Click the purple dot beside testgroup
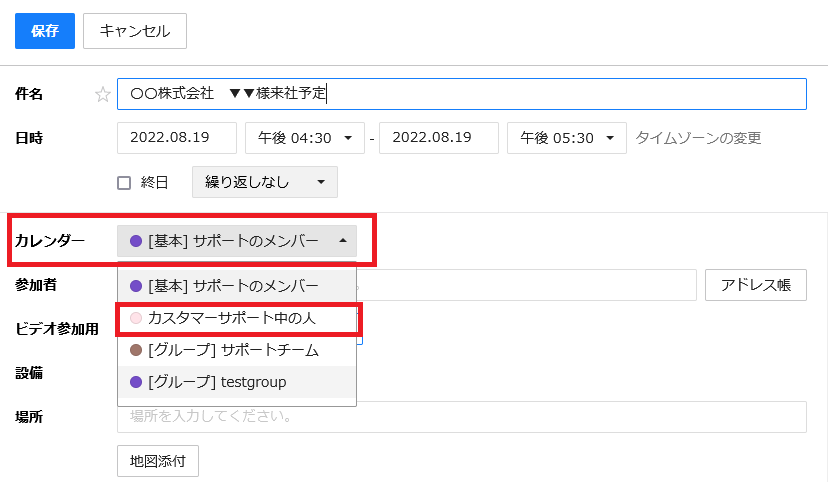The width and height of the screenshot is (828, 482). (x=136, y=382)
